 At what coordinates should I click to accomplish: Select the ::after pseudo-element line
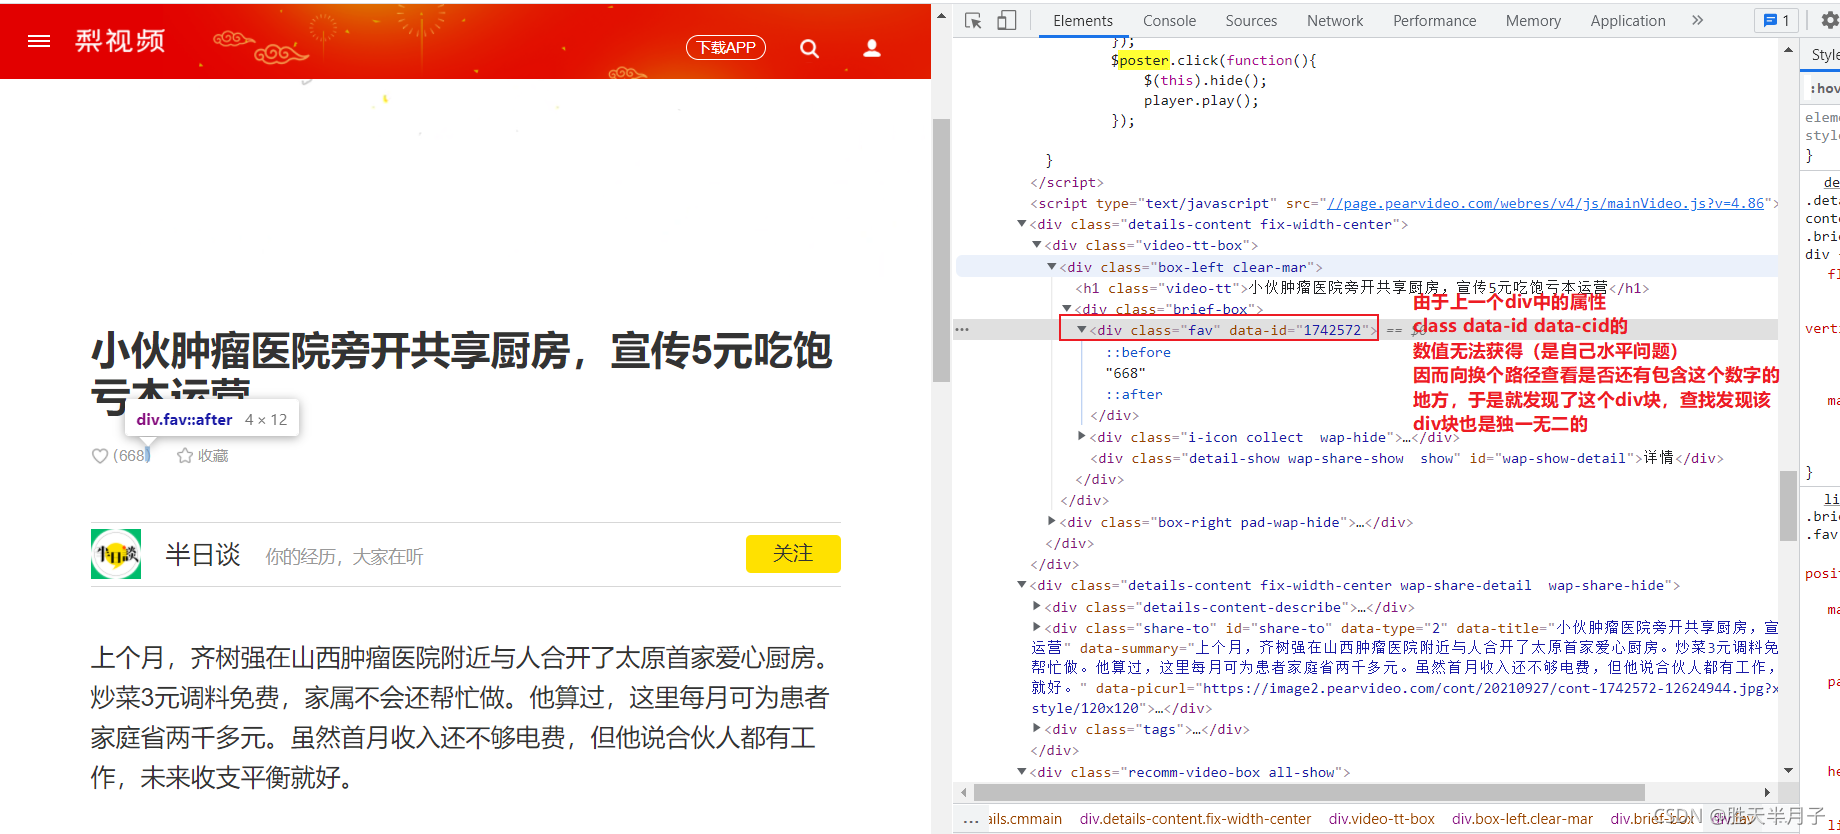(x=1134, y=394)
